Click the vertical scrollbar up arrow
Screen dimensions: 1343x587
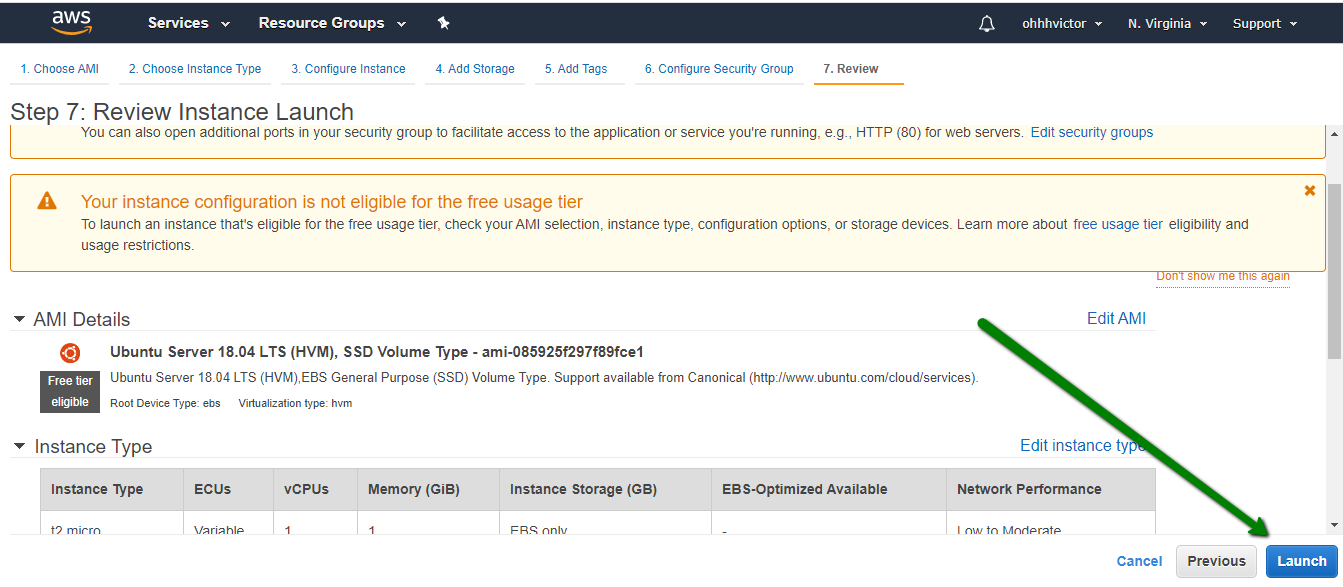click(1334, 133)
